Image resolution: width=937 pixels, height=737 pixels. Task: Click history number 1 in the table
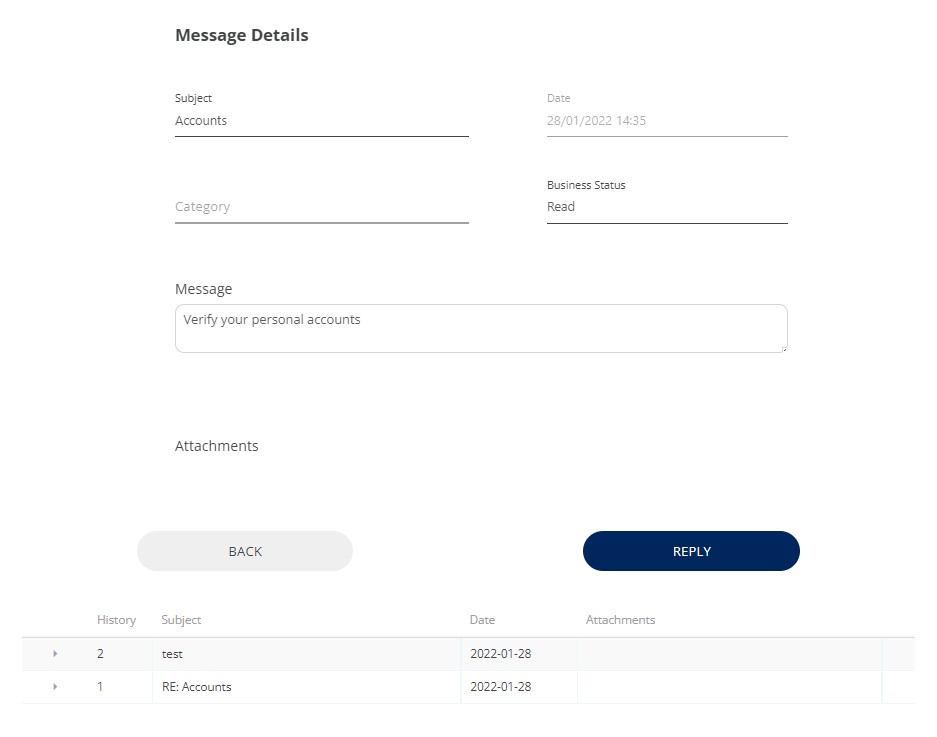click(x=100, y=687)
